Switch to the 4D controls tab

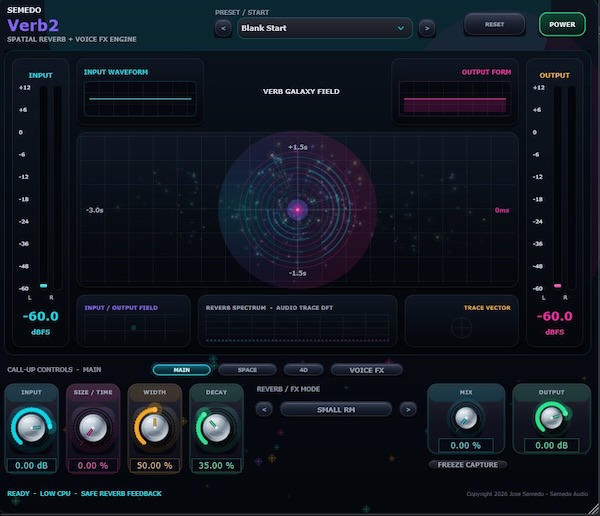coord(303,370)
